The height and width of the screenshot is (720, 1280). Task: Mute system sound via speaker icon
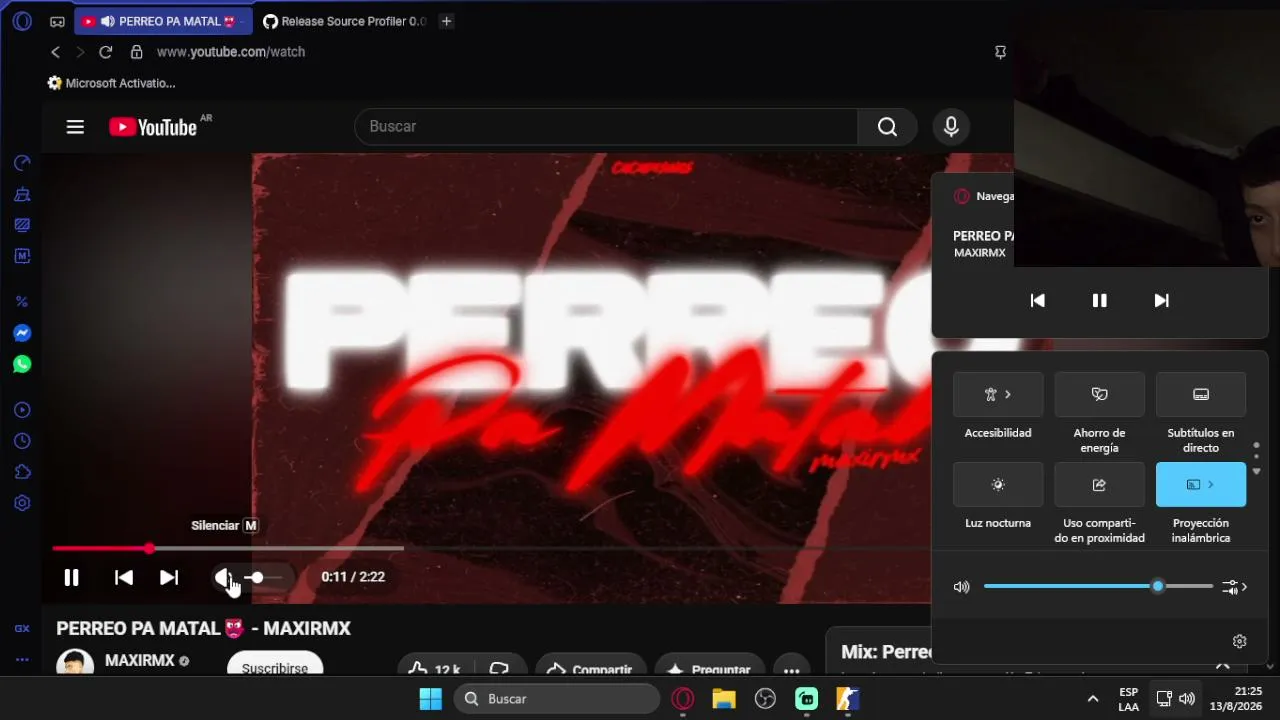[961, 587]
